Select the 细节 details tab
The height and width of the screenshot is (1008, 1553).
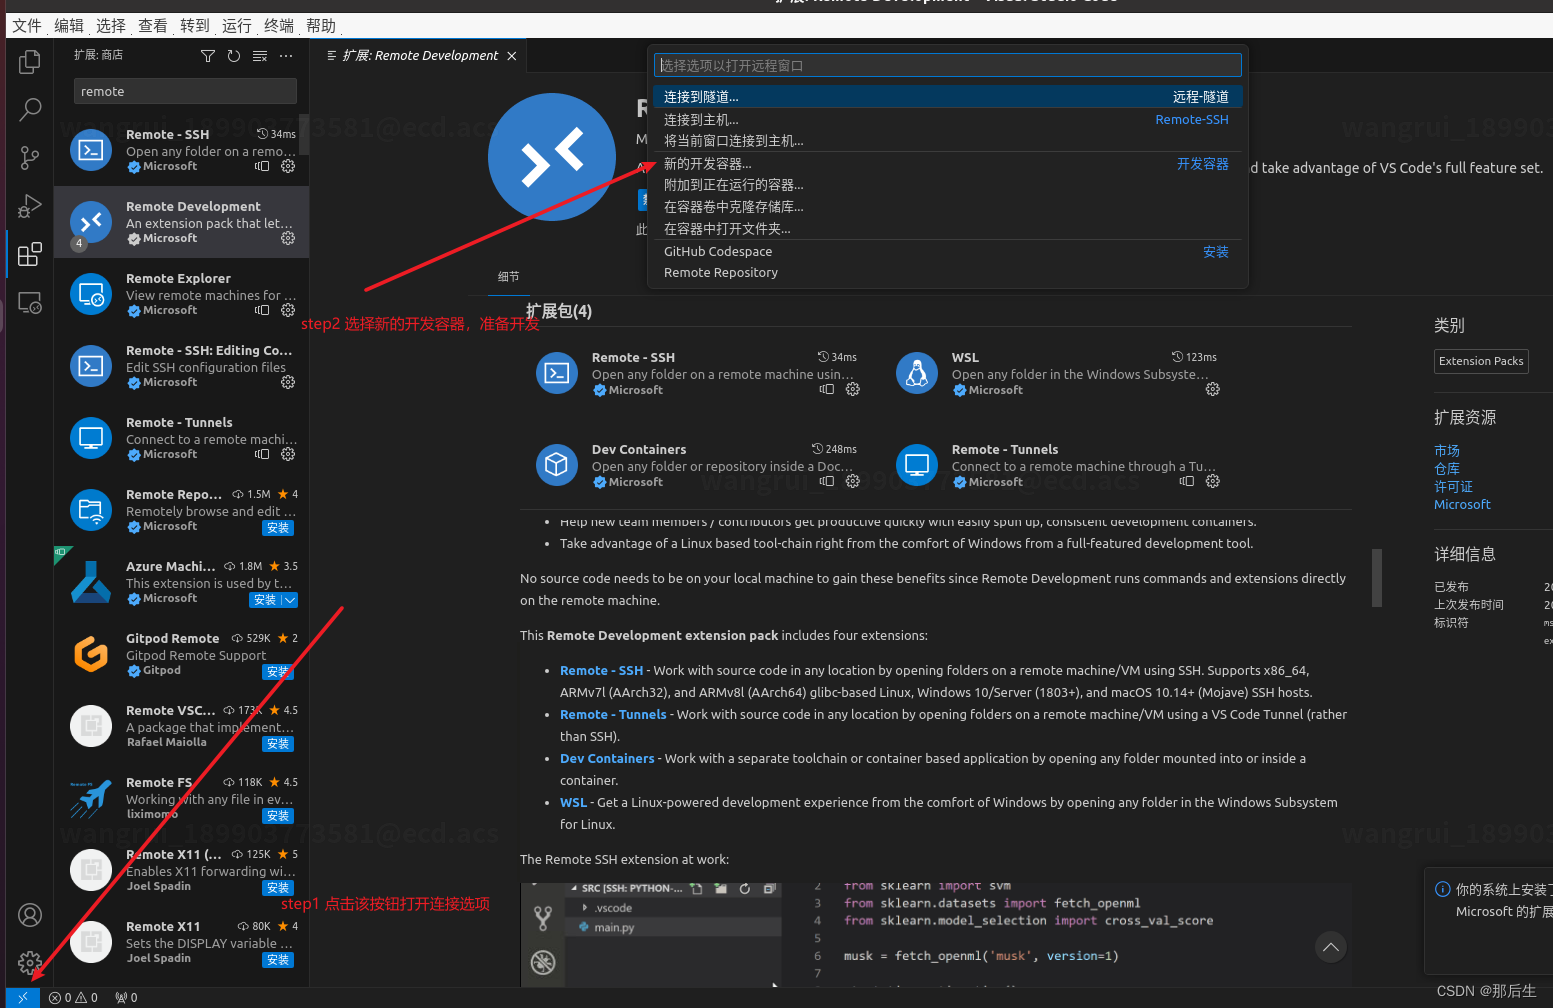(509, 277)
